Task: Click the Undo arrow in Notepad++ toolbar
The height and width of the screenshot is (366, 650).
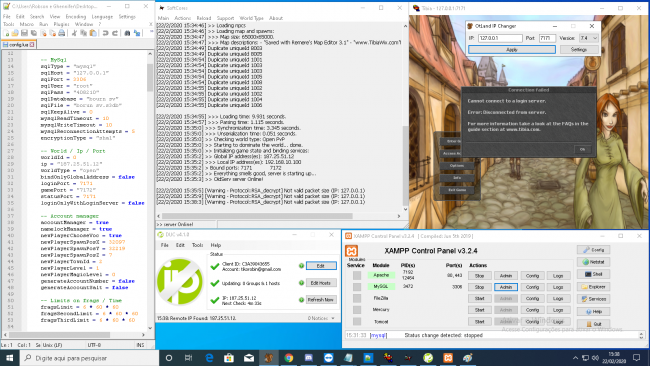Action: (105, 33)
